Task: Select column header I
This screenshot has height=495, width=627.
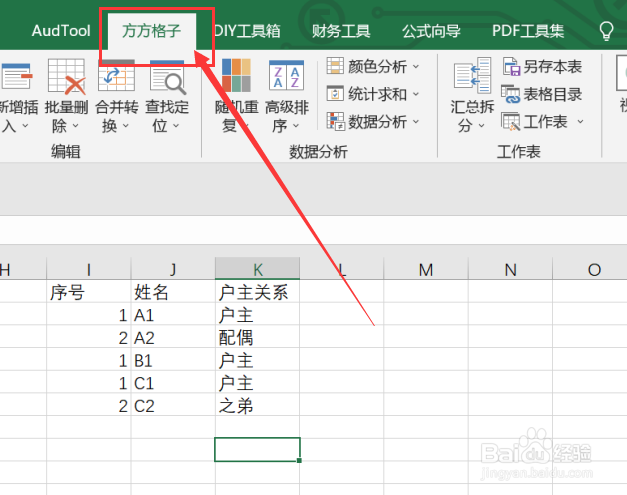Action: (89, 269)
